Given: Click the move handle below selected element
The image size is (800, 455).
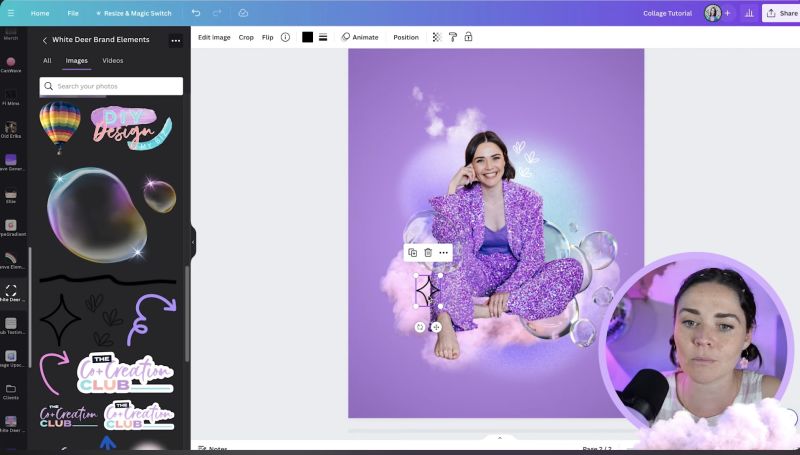Looking at the screenshot, I should 436,327.
